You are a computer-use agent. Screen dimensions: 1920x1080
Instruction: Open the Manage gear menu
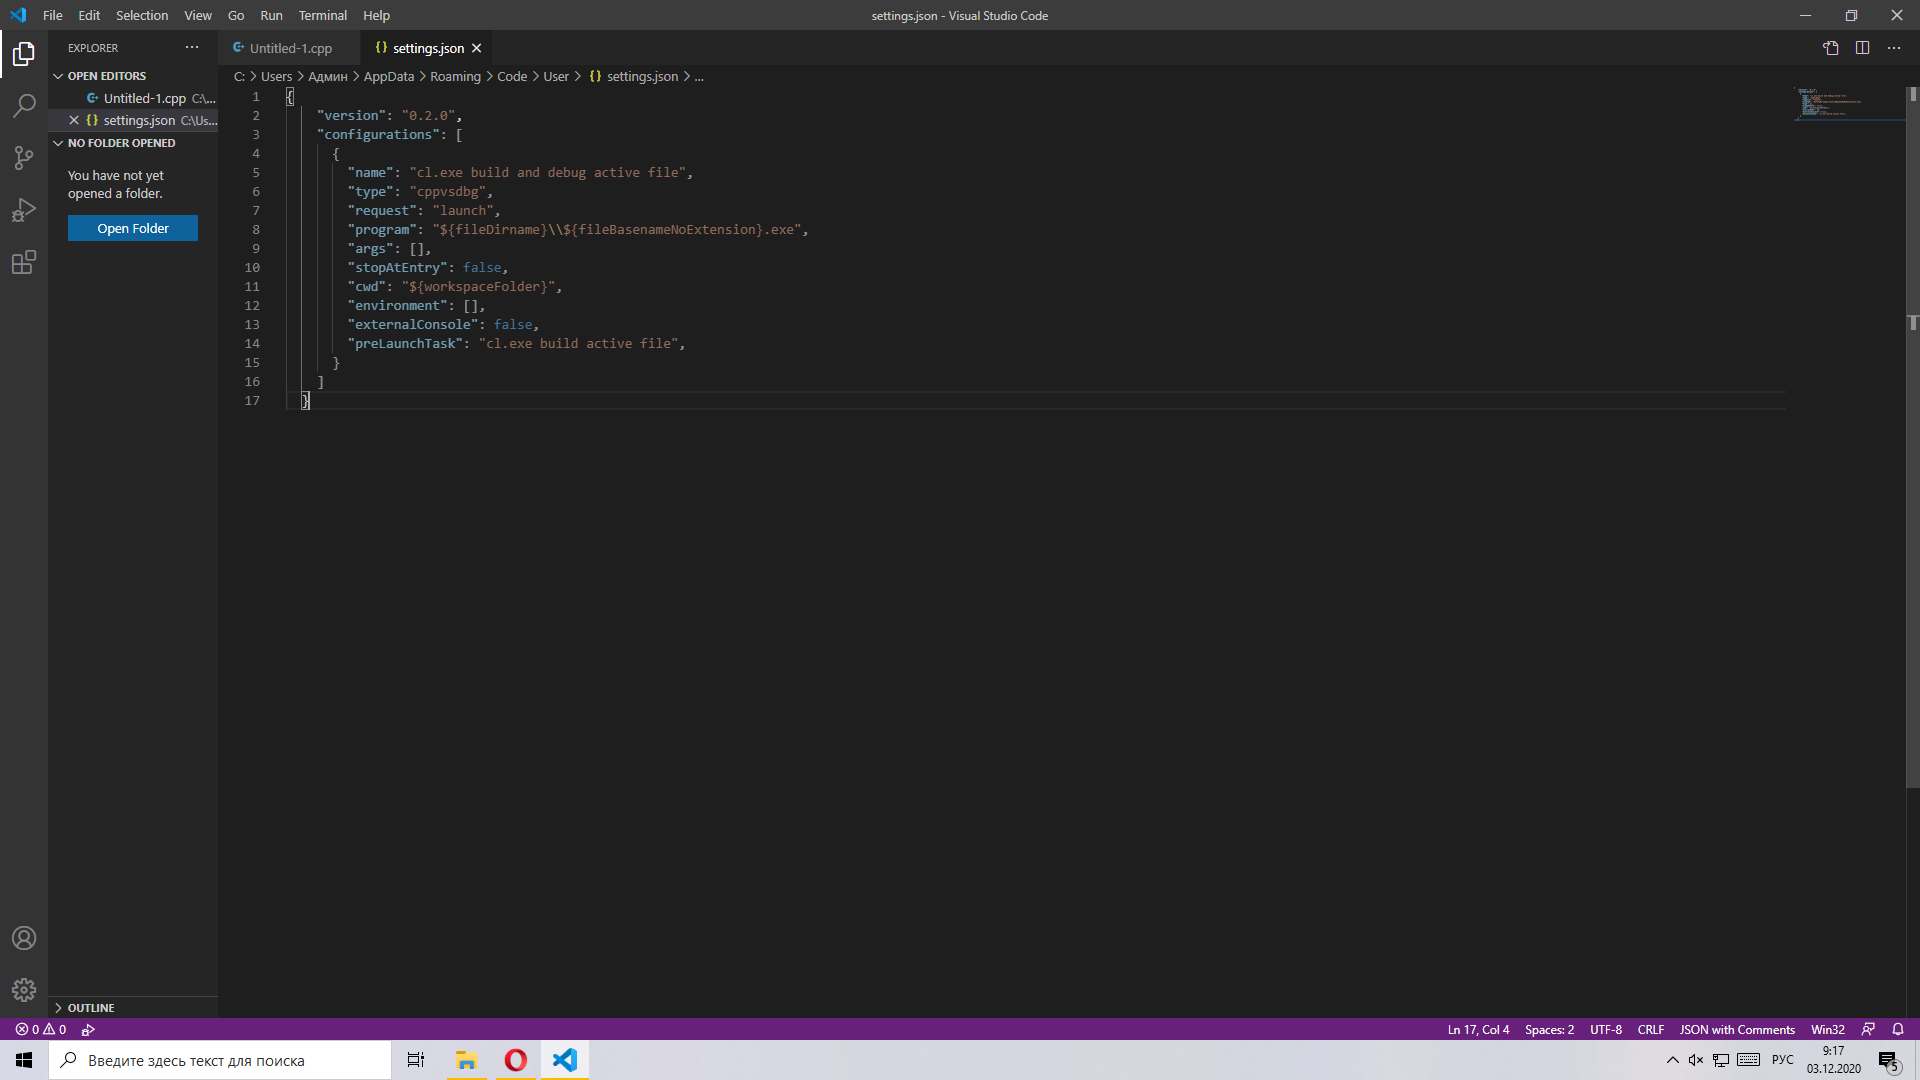24,990
